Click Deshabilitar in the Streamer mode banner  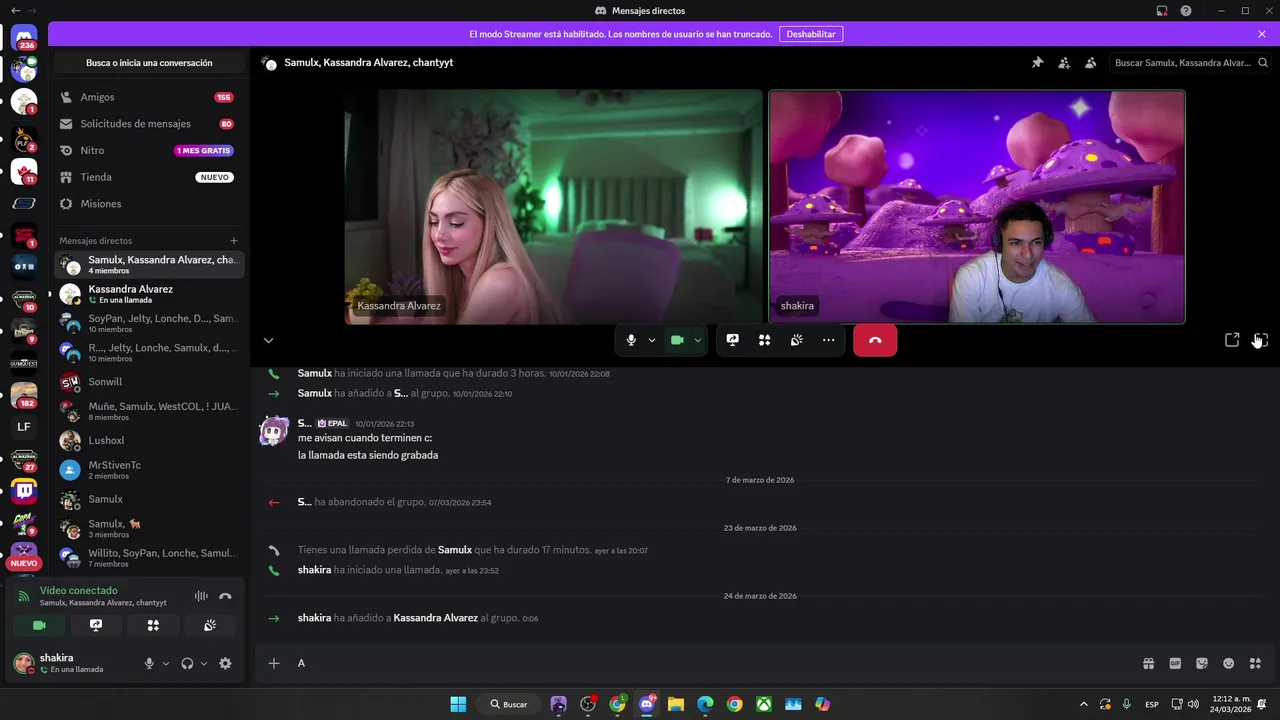click(811, 34)
